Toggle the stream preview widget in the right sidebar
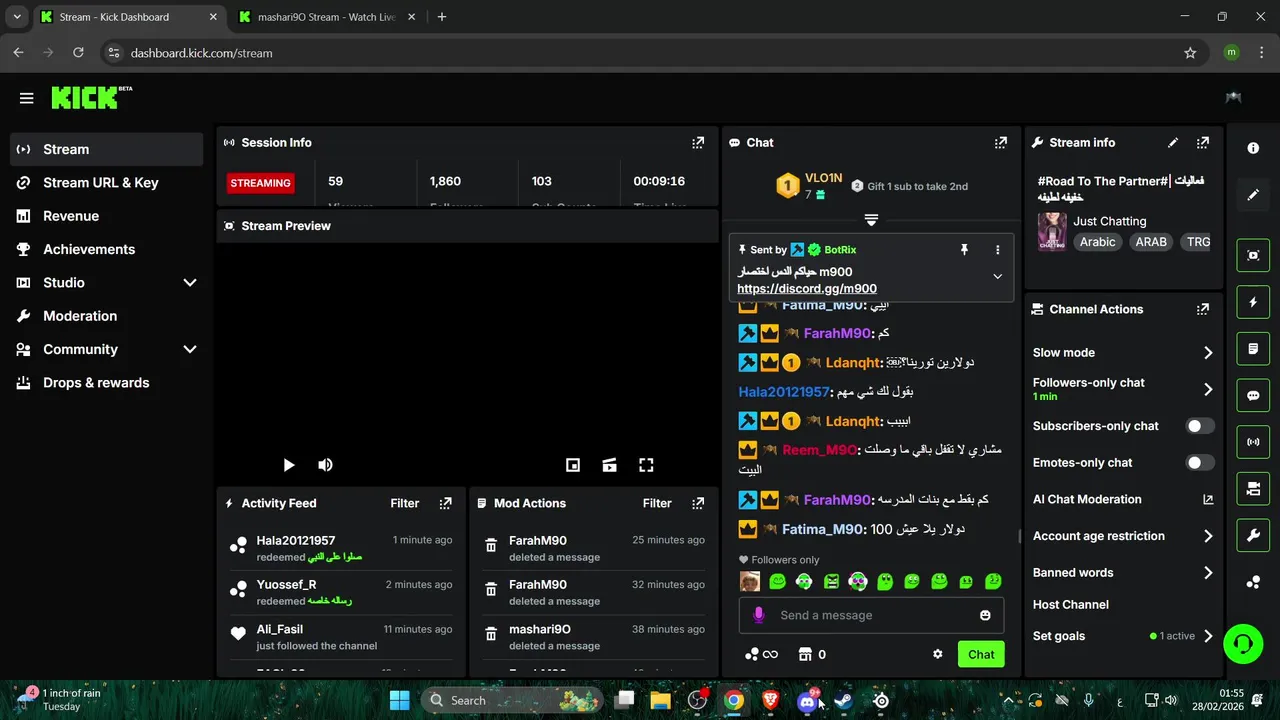This screenshot has height=720, width=1280. (1253, 255)
